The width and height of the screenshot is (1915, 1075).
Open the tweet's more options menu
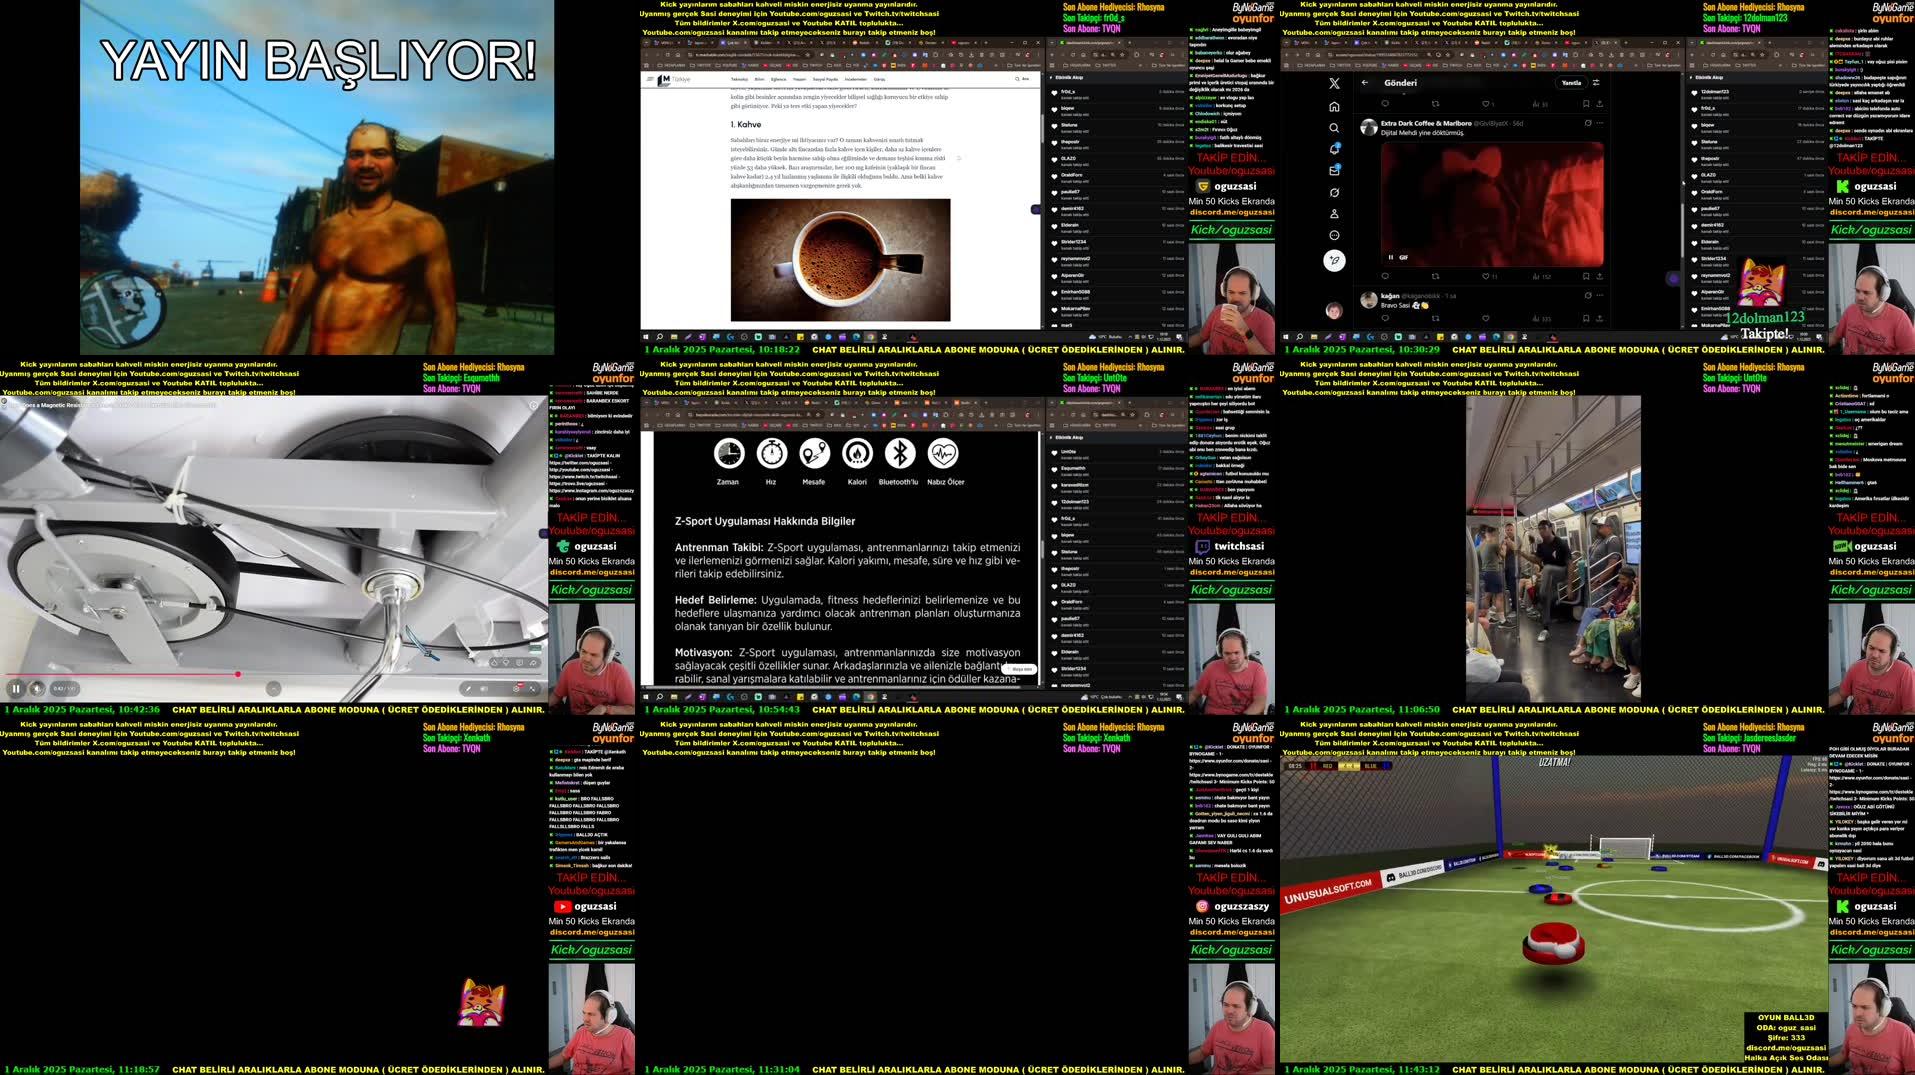tap(1599, 123)
